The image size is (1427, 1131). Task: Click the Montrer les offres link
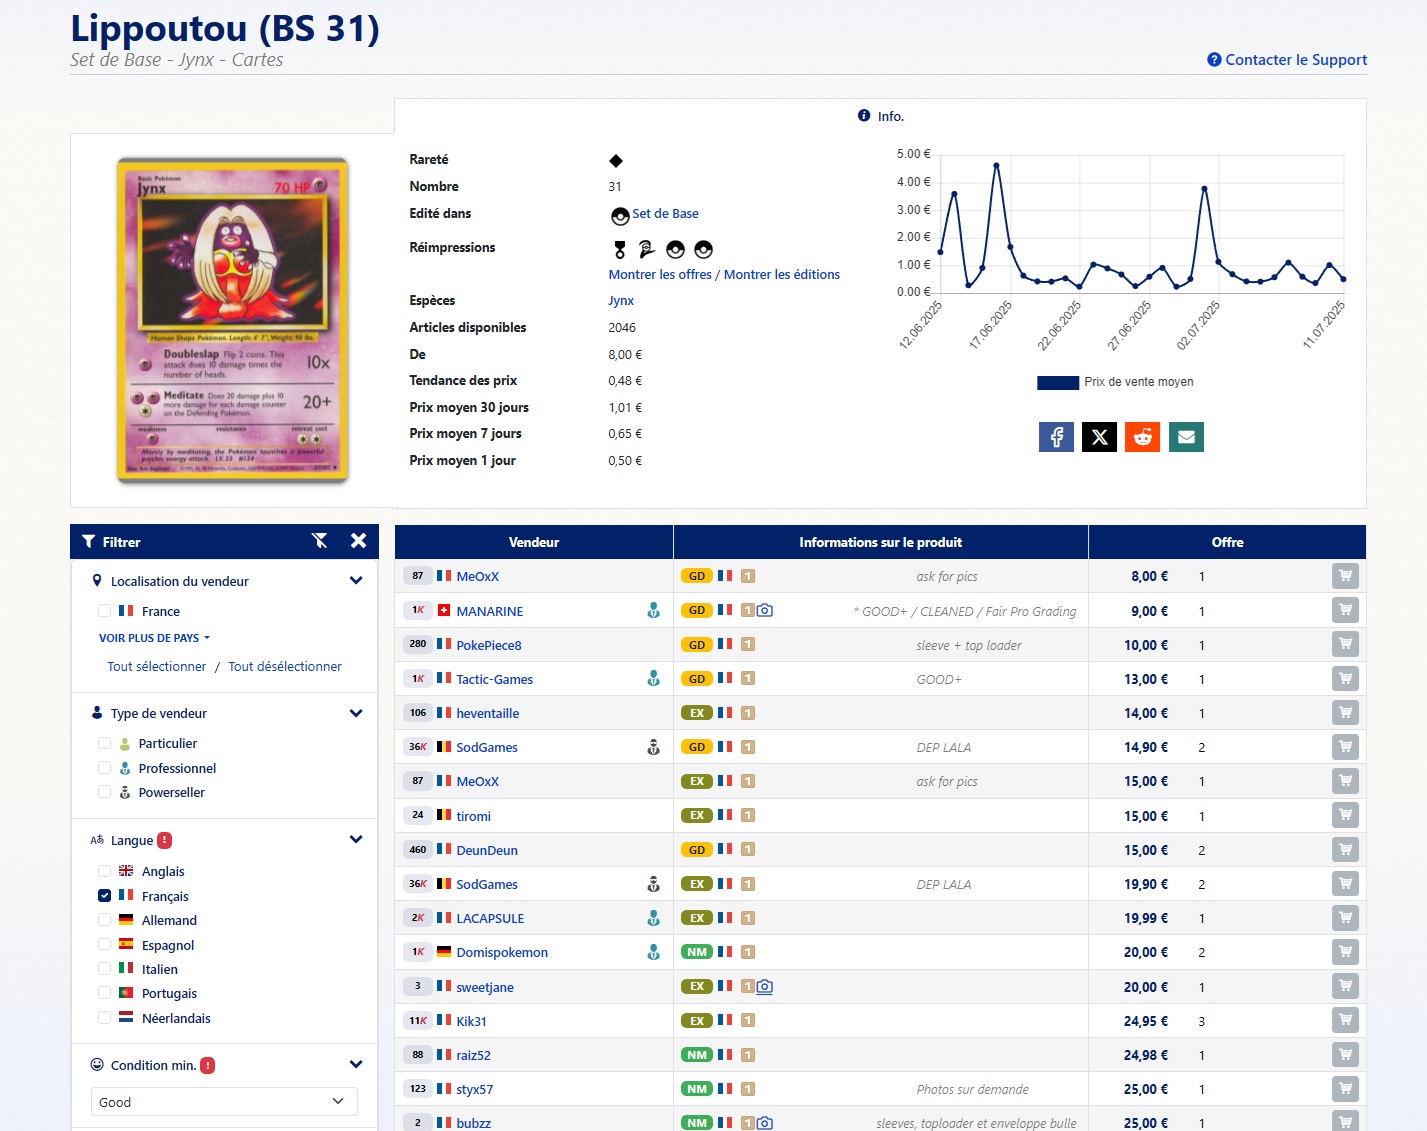tap(660, 275)
